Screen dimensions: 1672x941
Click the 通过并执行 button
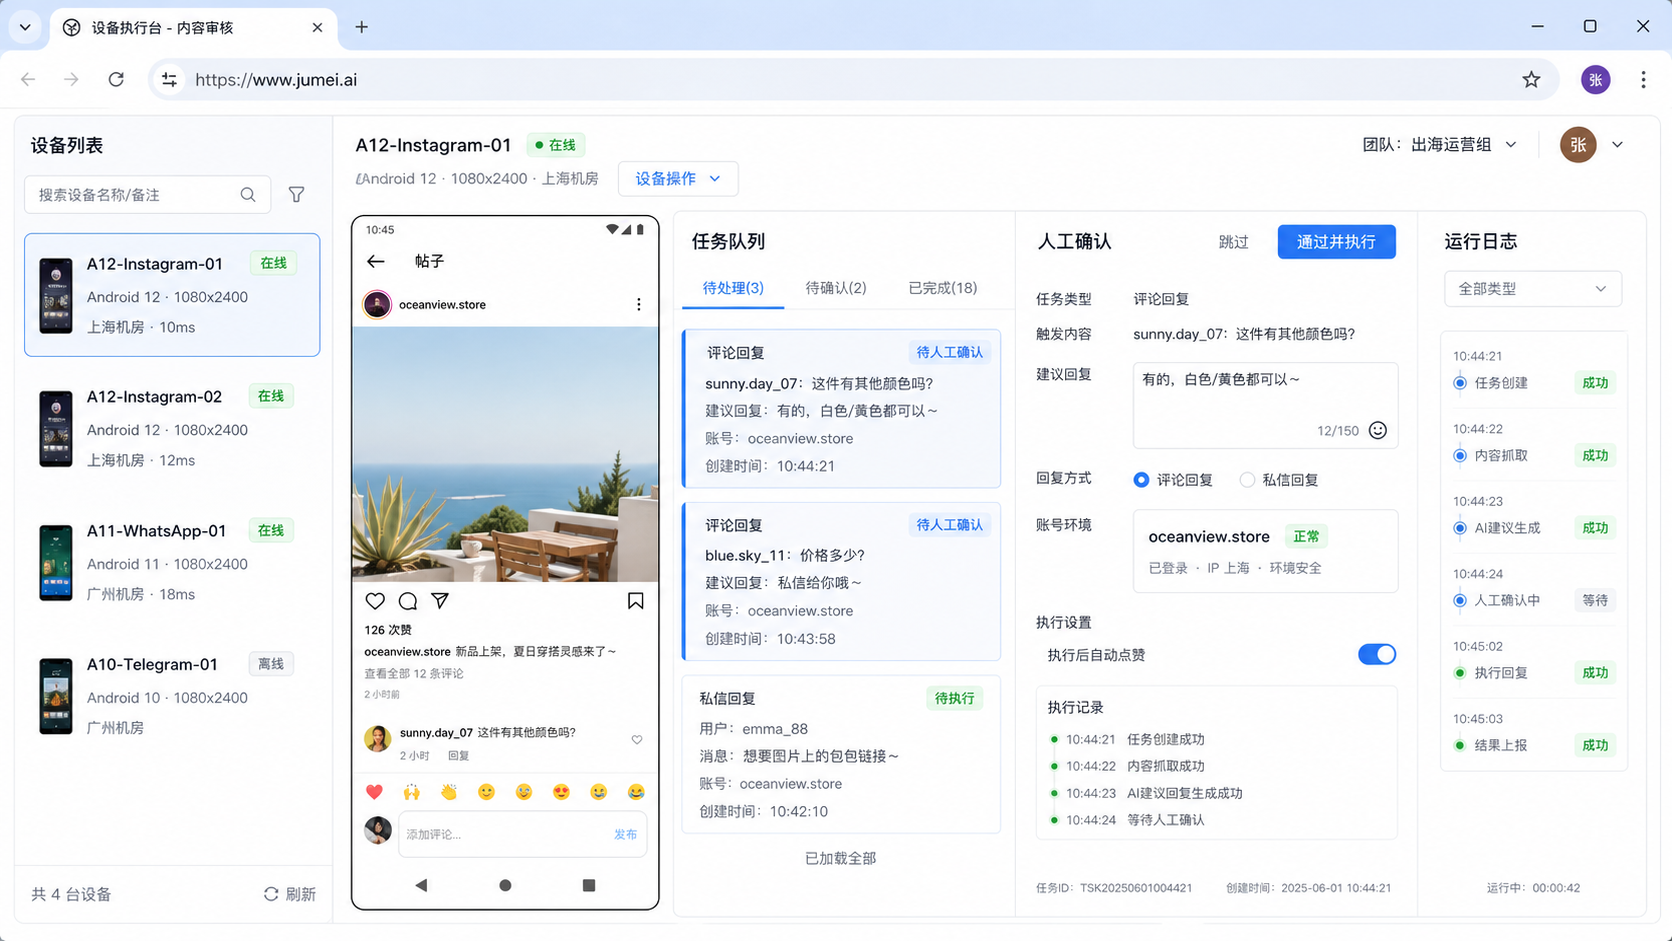point(1336,242)
